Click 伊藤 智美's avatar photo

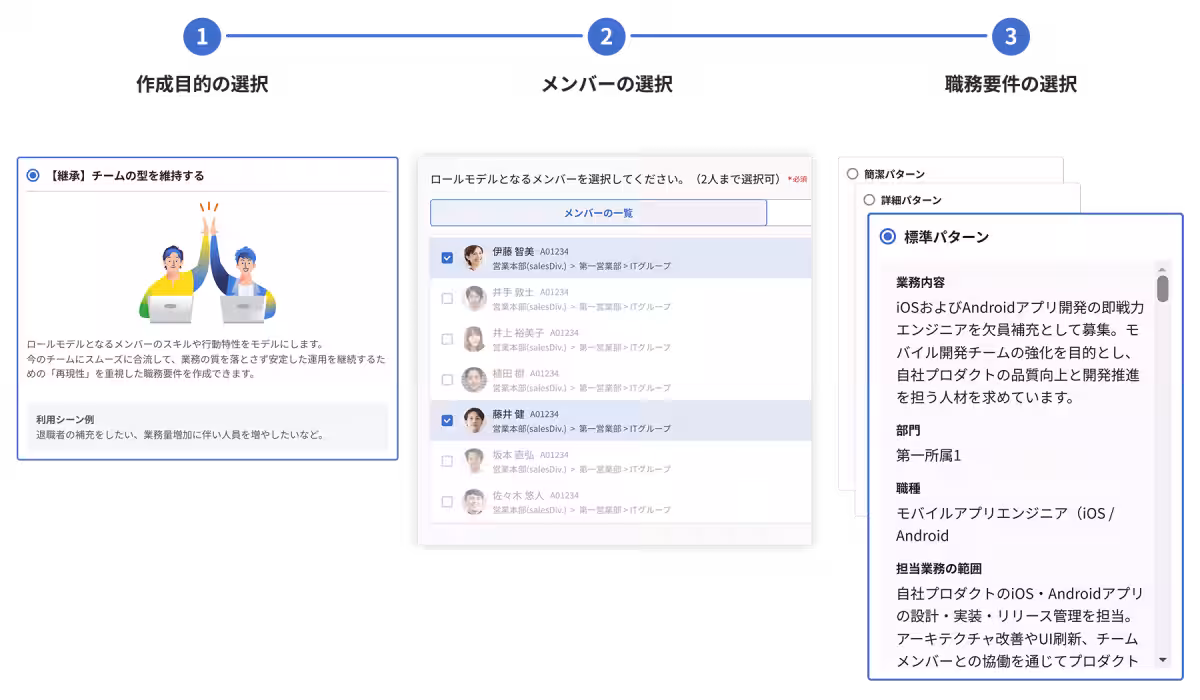(474, 258)
